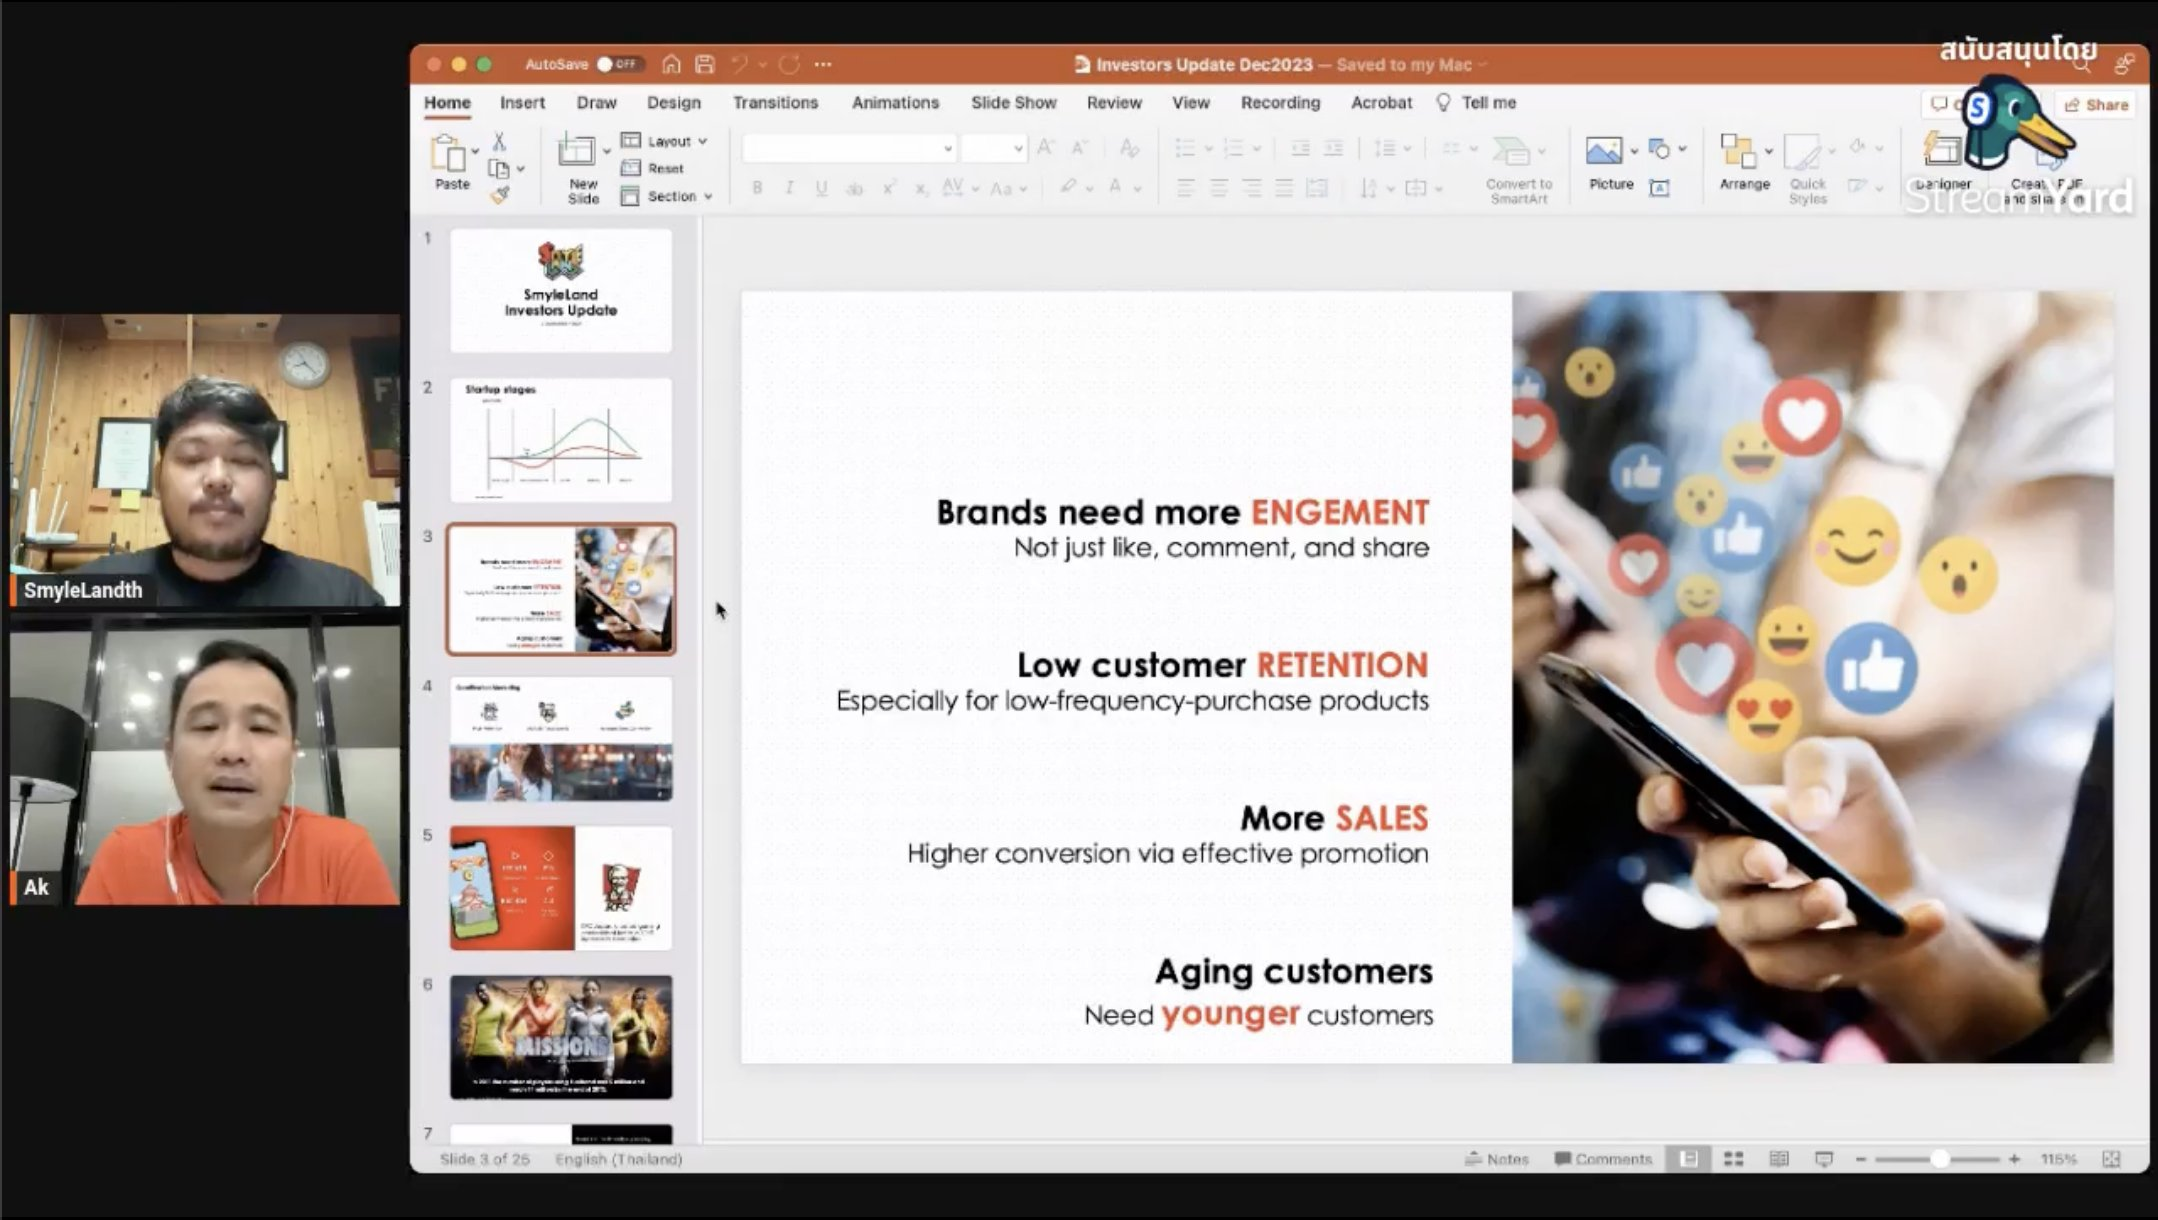
Task: Click the Reset slide button
Action: point(653,168)
